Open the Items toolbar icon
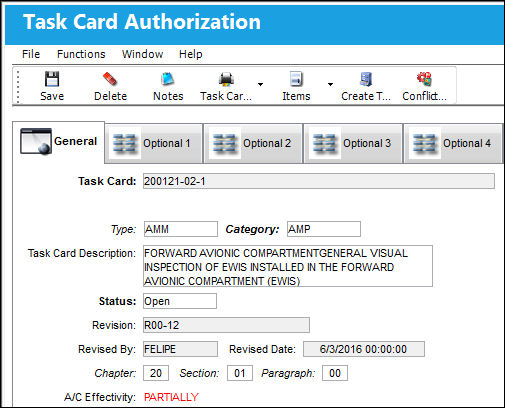Screen dimensions: 505x408 tap(296, 79)
